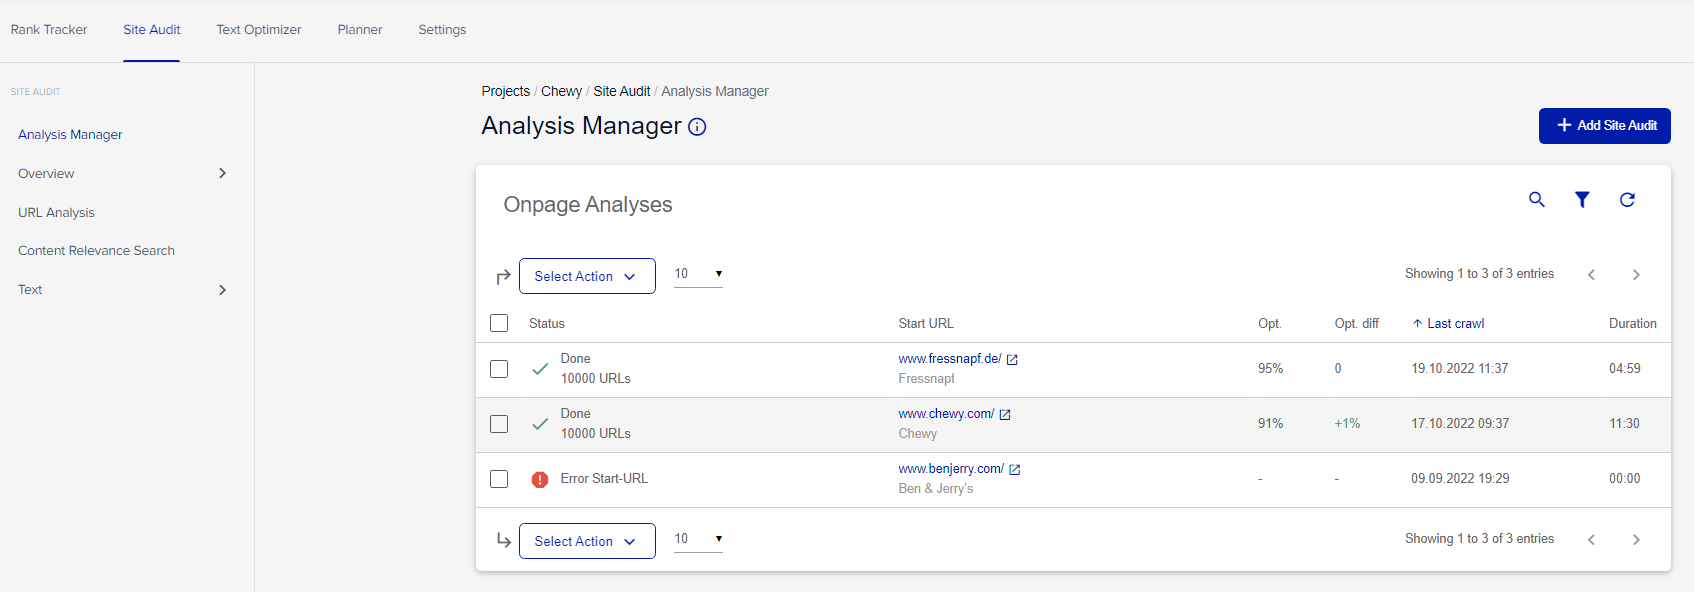Go to next page at top pagination
The height and width of the screenshot is (592, 1694).
pyautogui.click(x=1636, y=274)
